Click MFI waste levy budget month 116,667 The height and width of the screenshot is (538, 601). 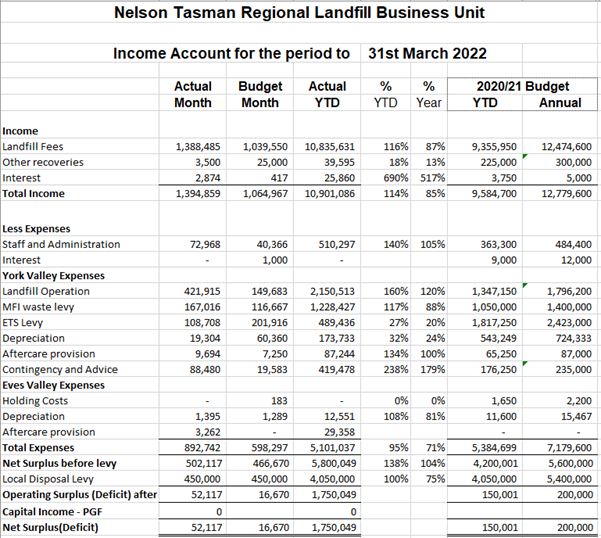269,307
